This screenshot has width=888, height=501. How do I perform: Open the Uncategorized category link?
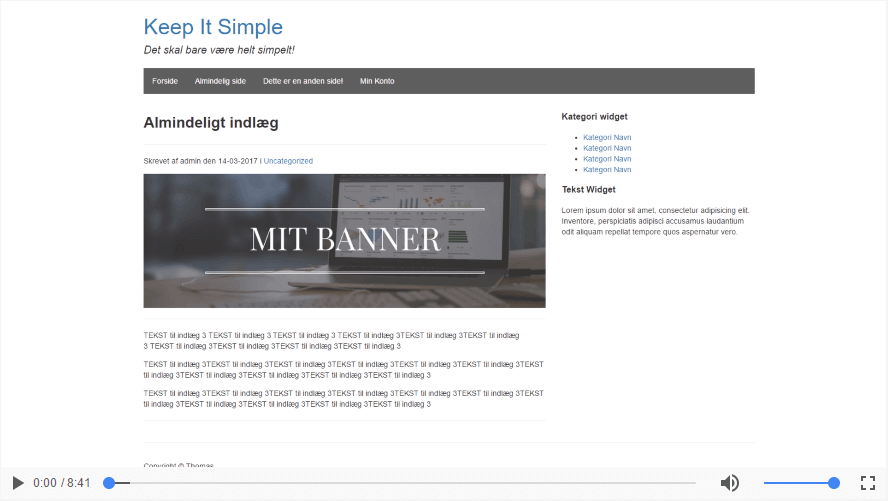[x=288, y=161]
